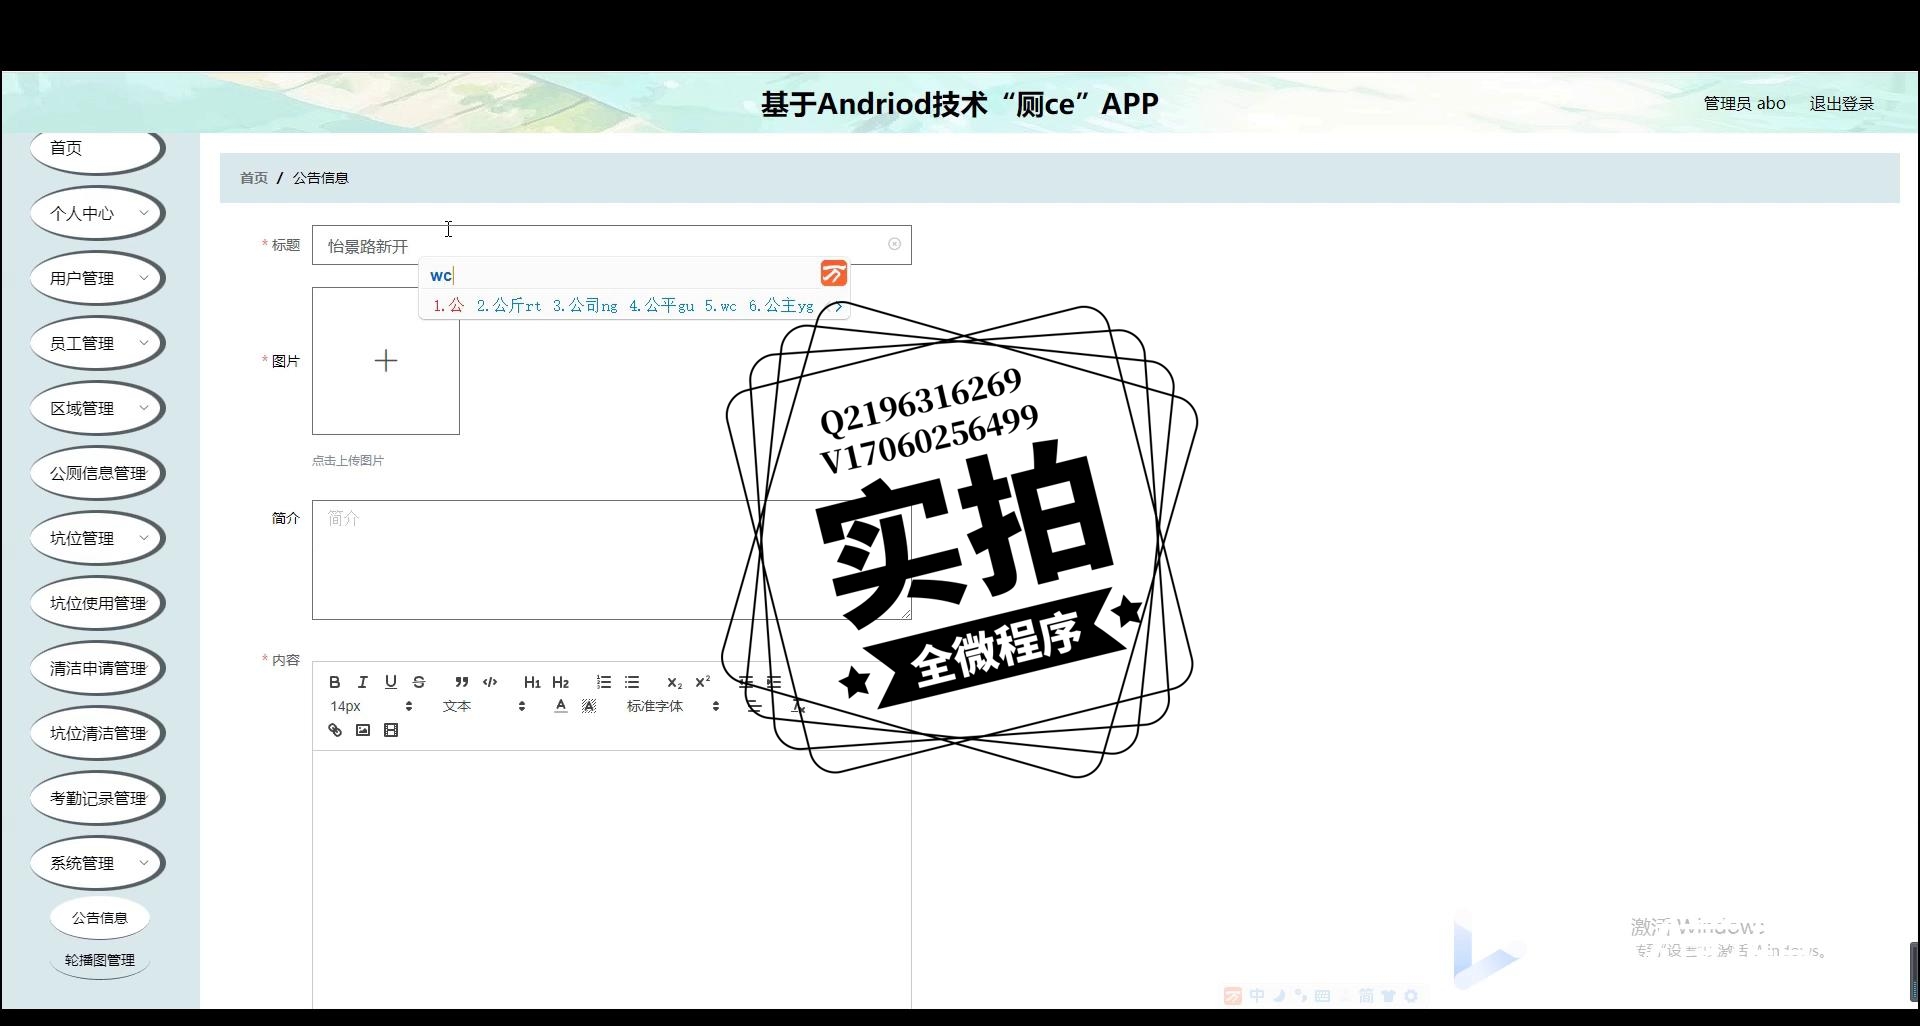Click the plus icon to upload image

point(386,361)
